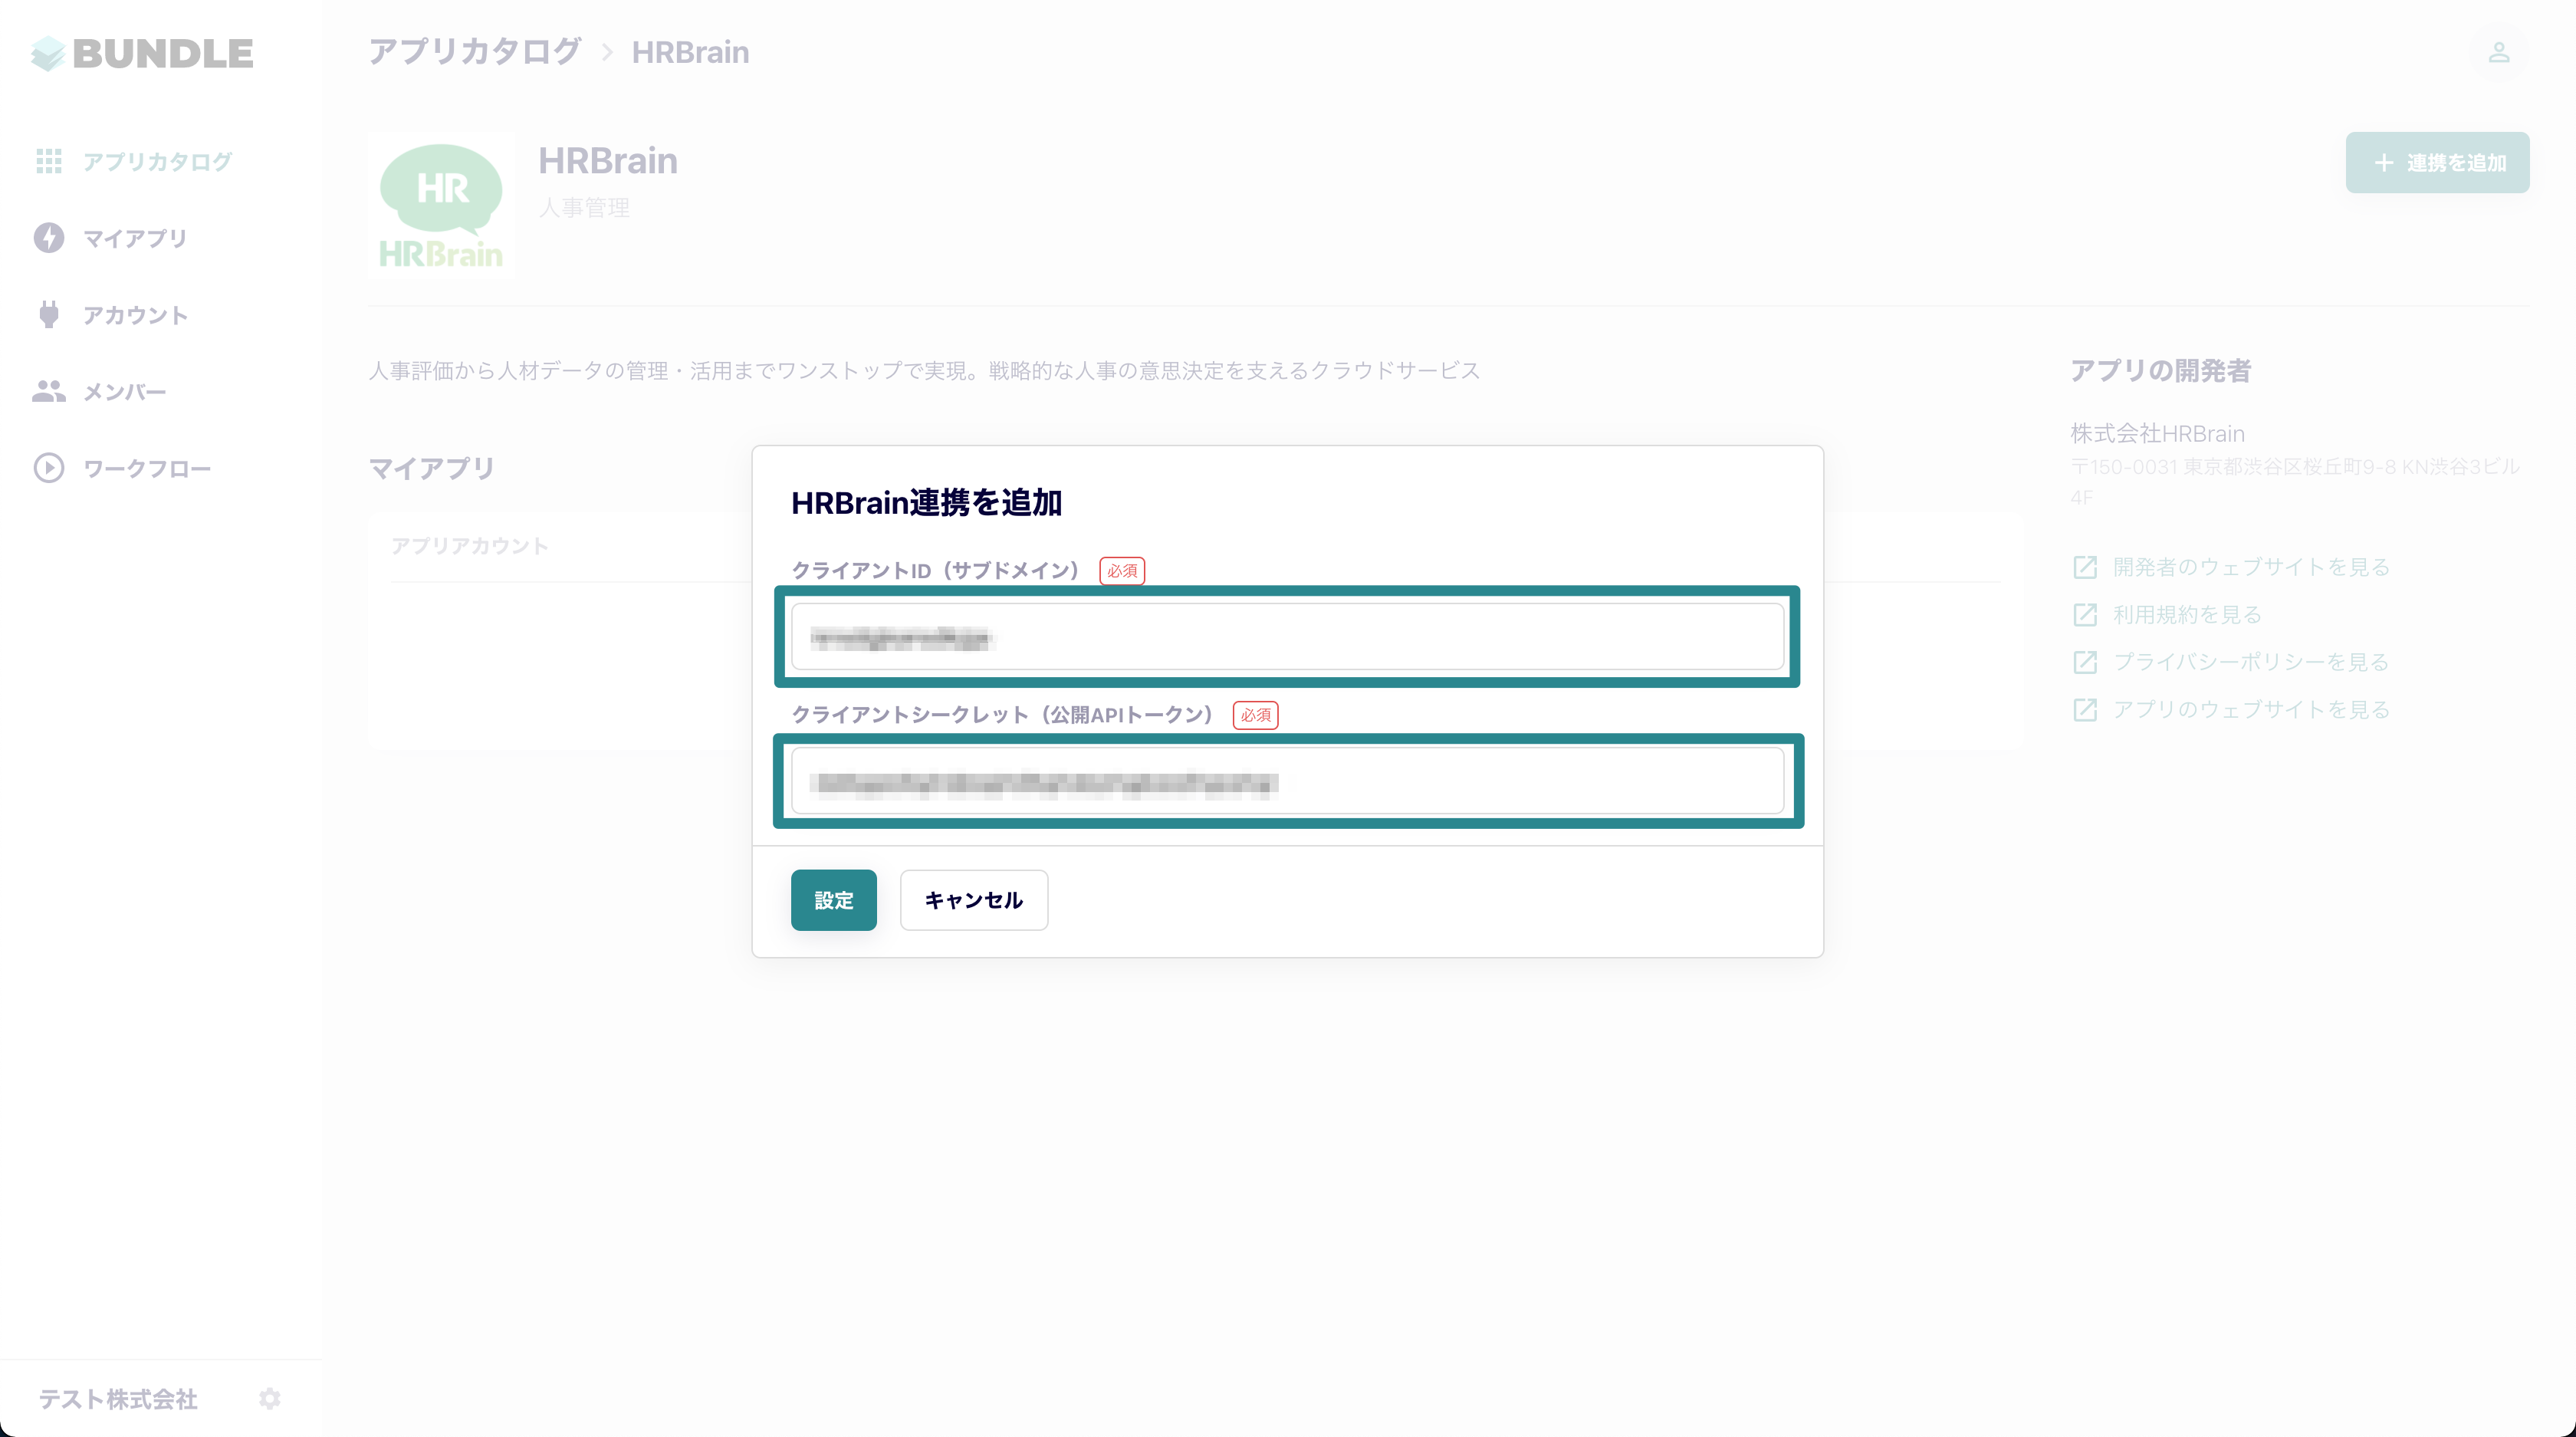The width and height of the screenshot is (2576, 1437).
Task: Open the アプリのウェブサイトを見る link
Action: pyautogui.click(x=2251, y=709)
